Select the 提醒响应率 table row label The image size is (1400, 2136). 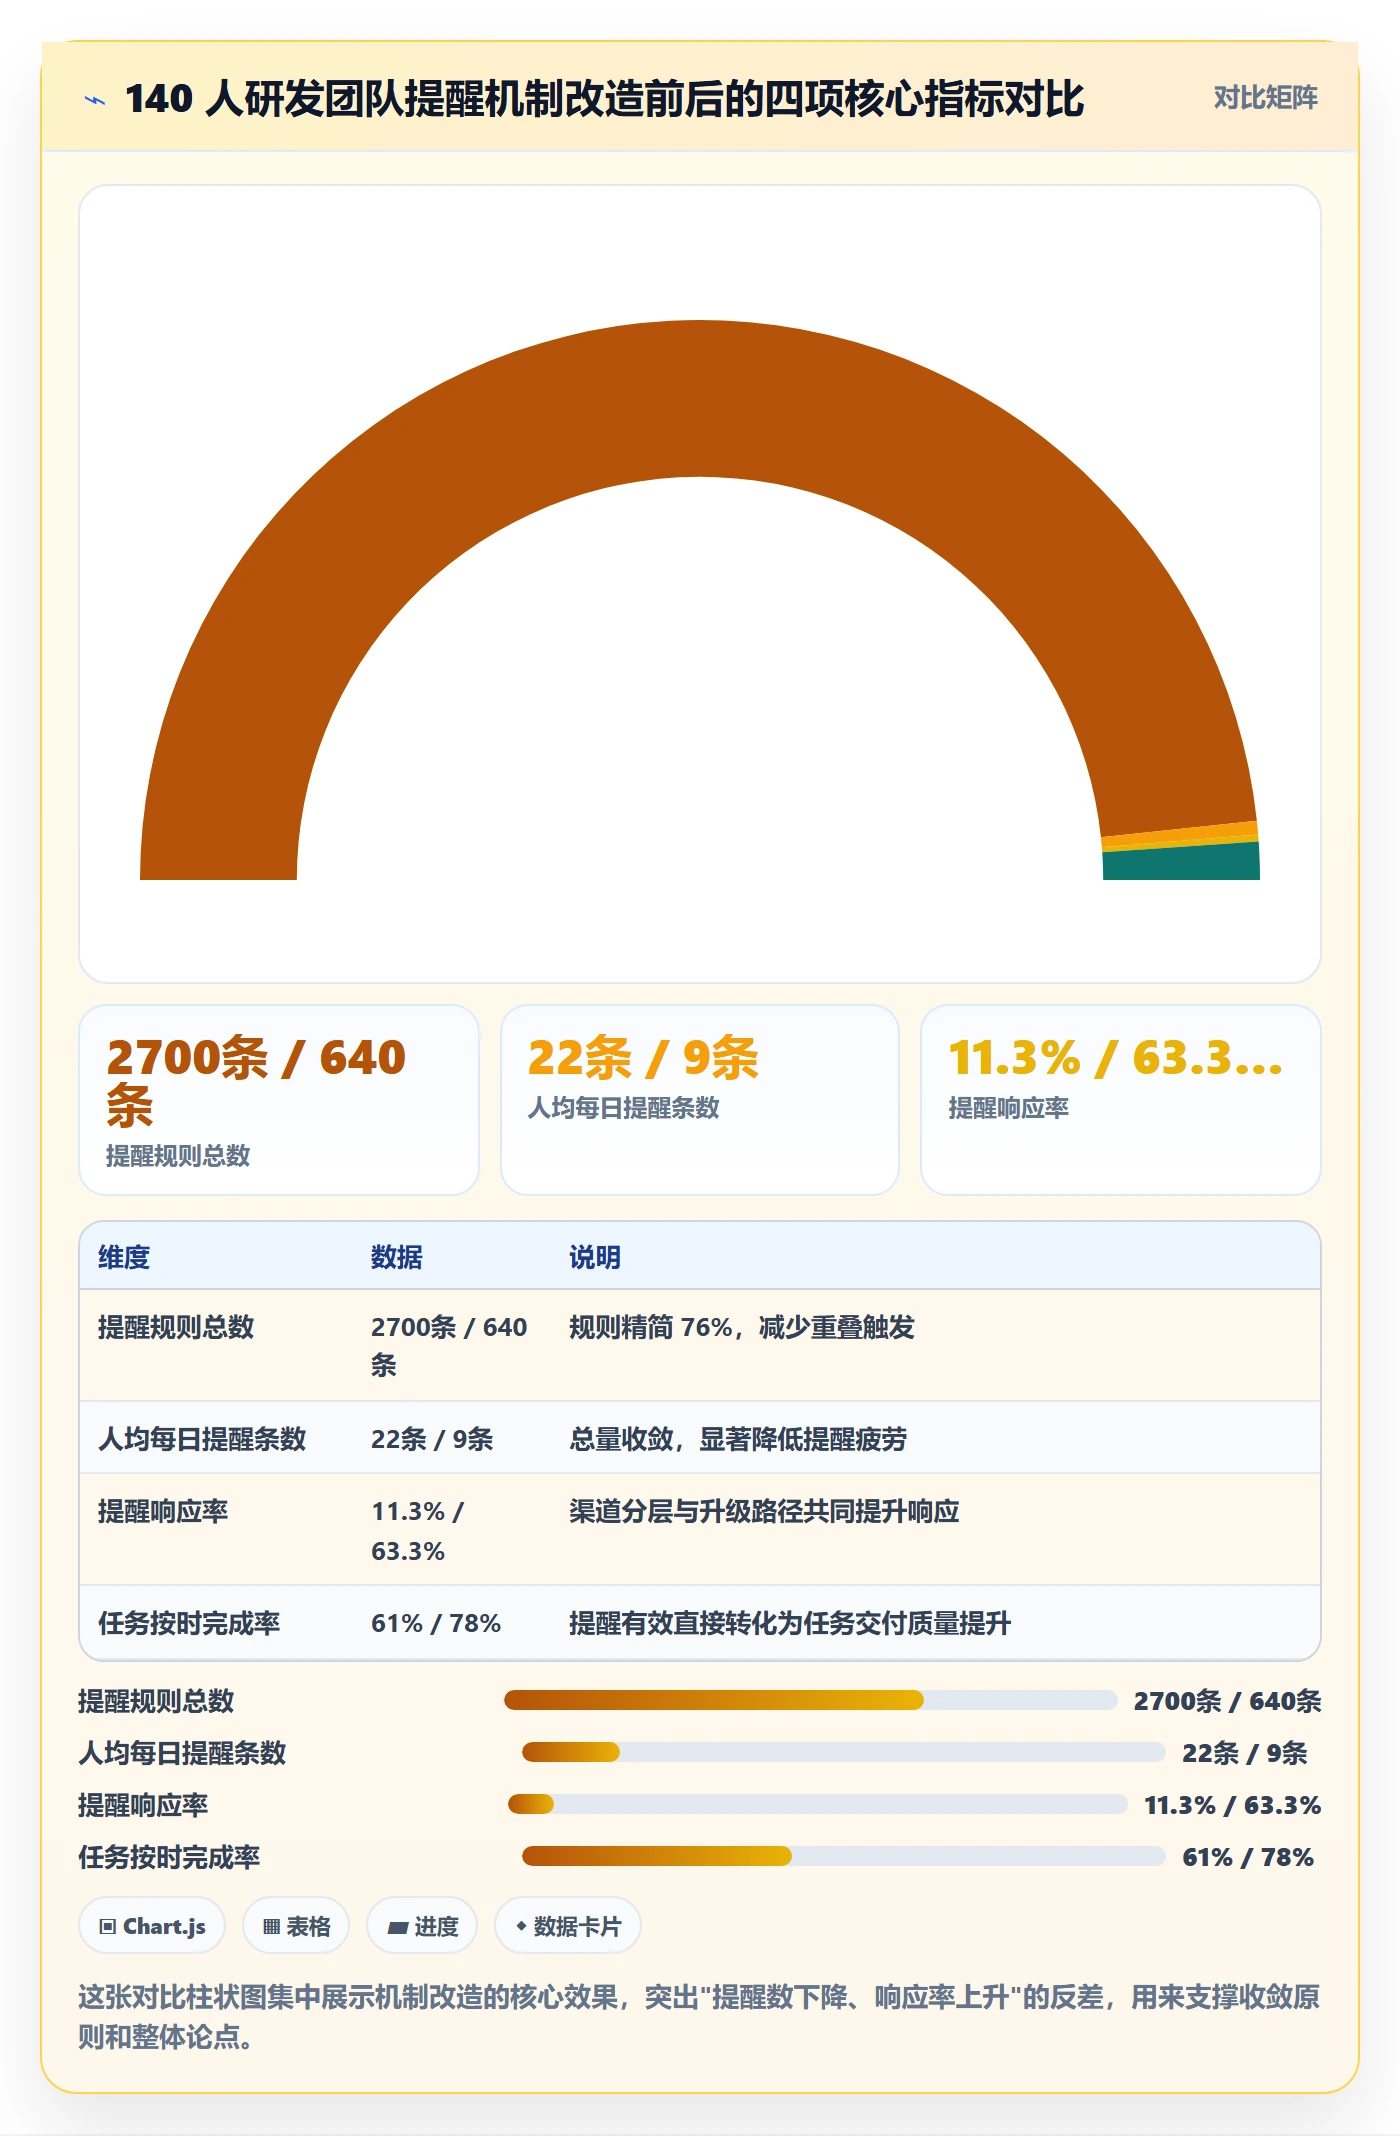(163, 1511)
